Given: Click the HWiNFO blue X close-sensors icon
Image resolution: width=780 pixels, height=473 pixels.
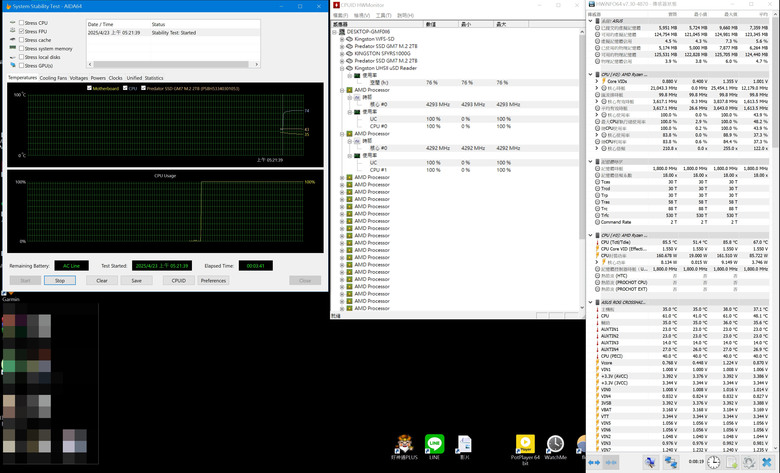Looking at the screenshot, I should tap(767, 463).
